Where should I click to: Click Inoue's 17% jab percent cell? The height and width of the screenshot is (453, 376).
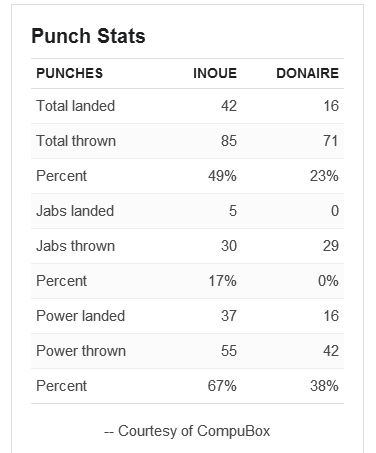point(222,281)
